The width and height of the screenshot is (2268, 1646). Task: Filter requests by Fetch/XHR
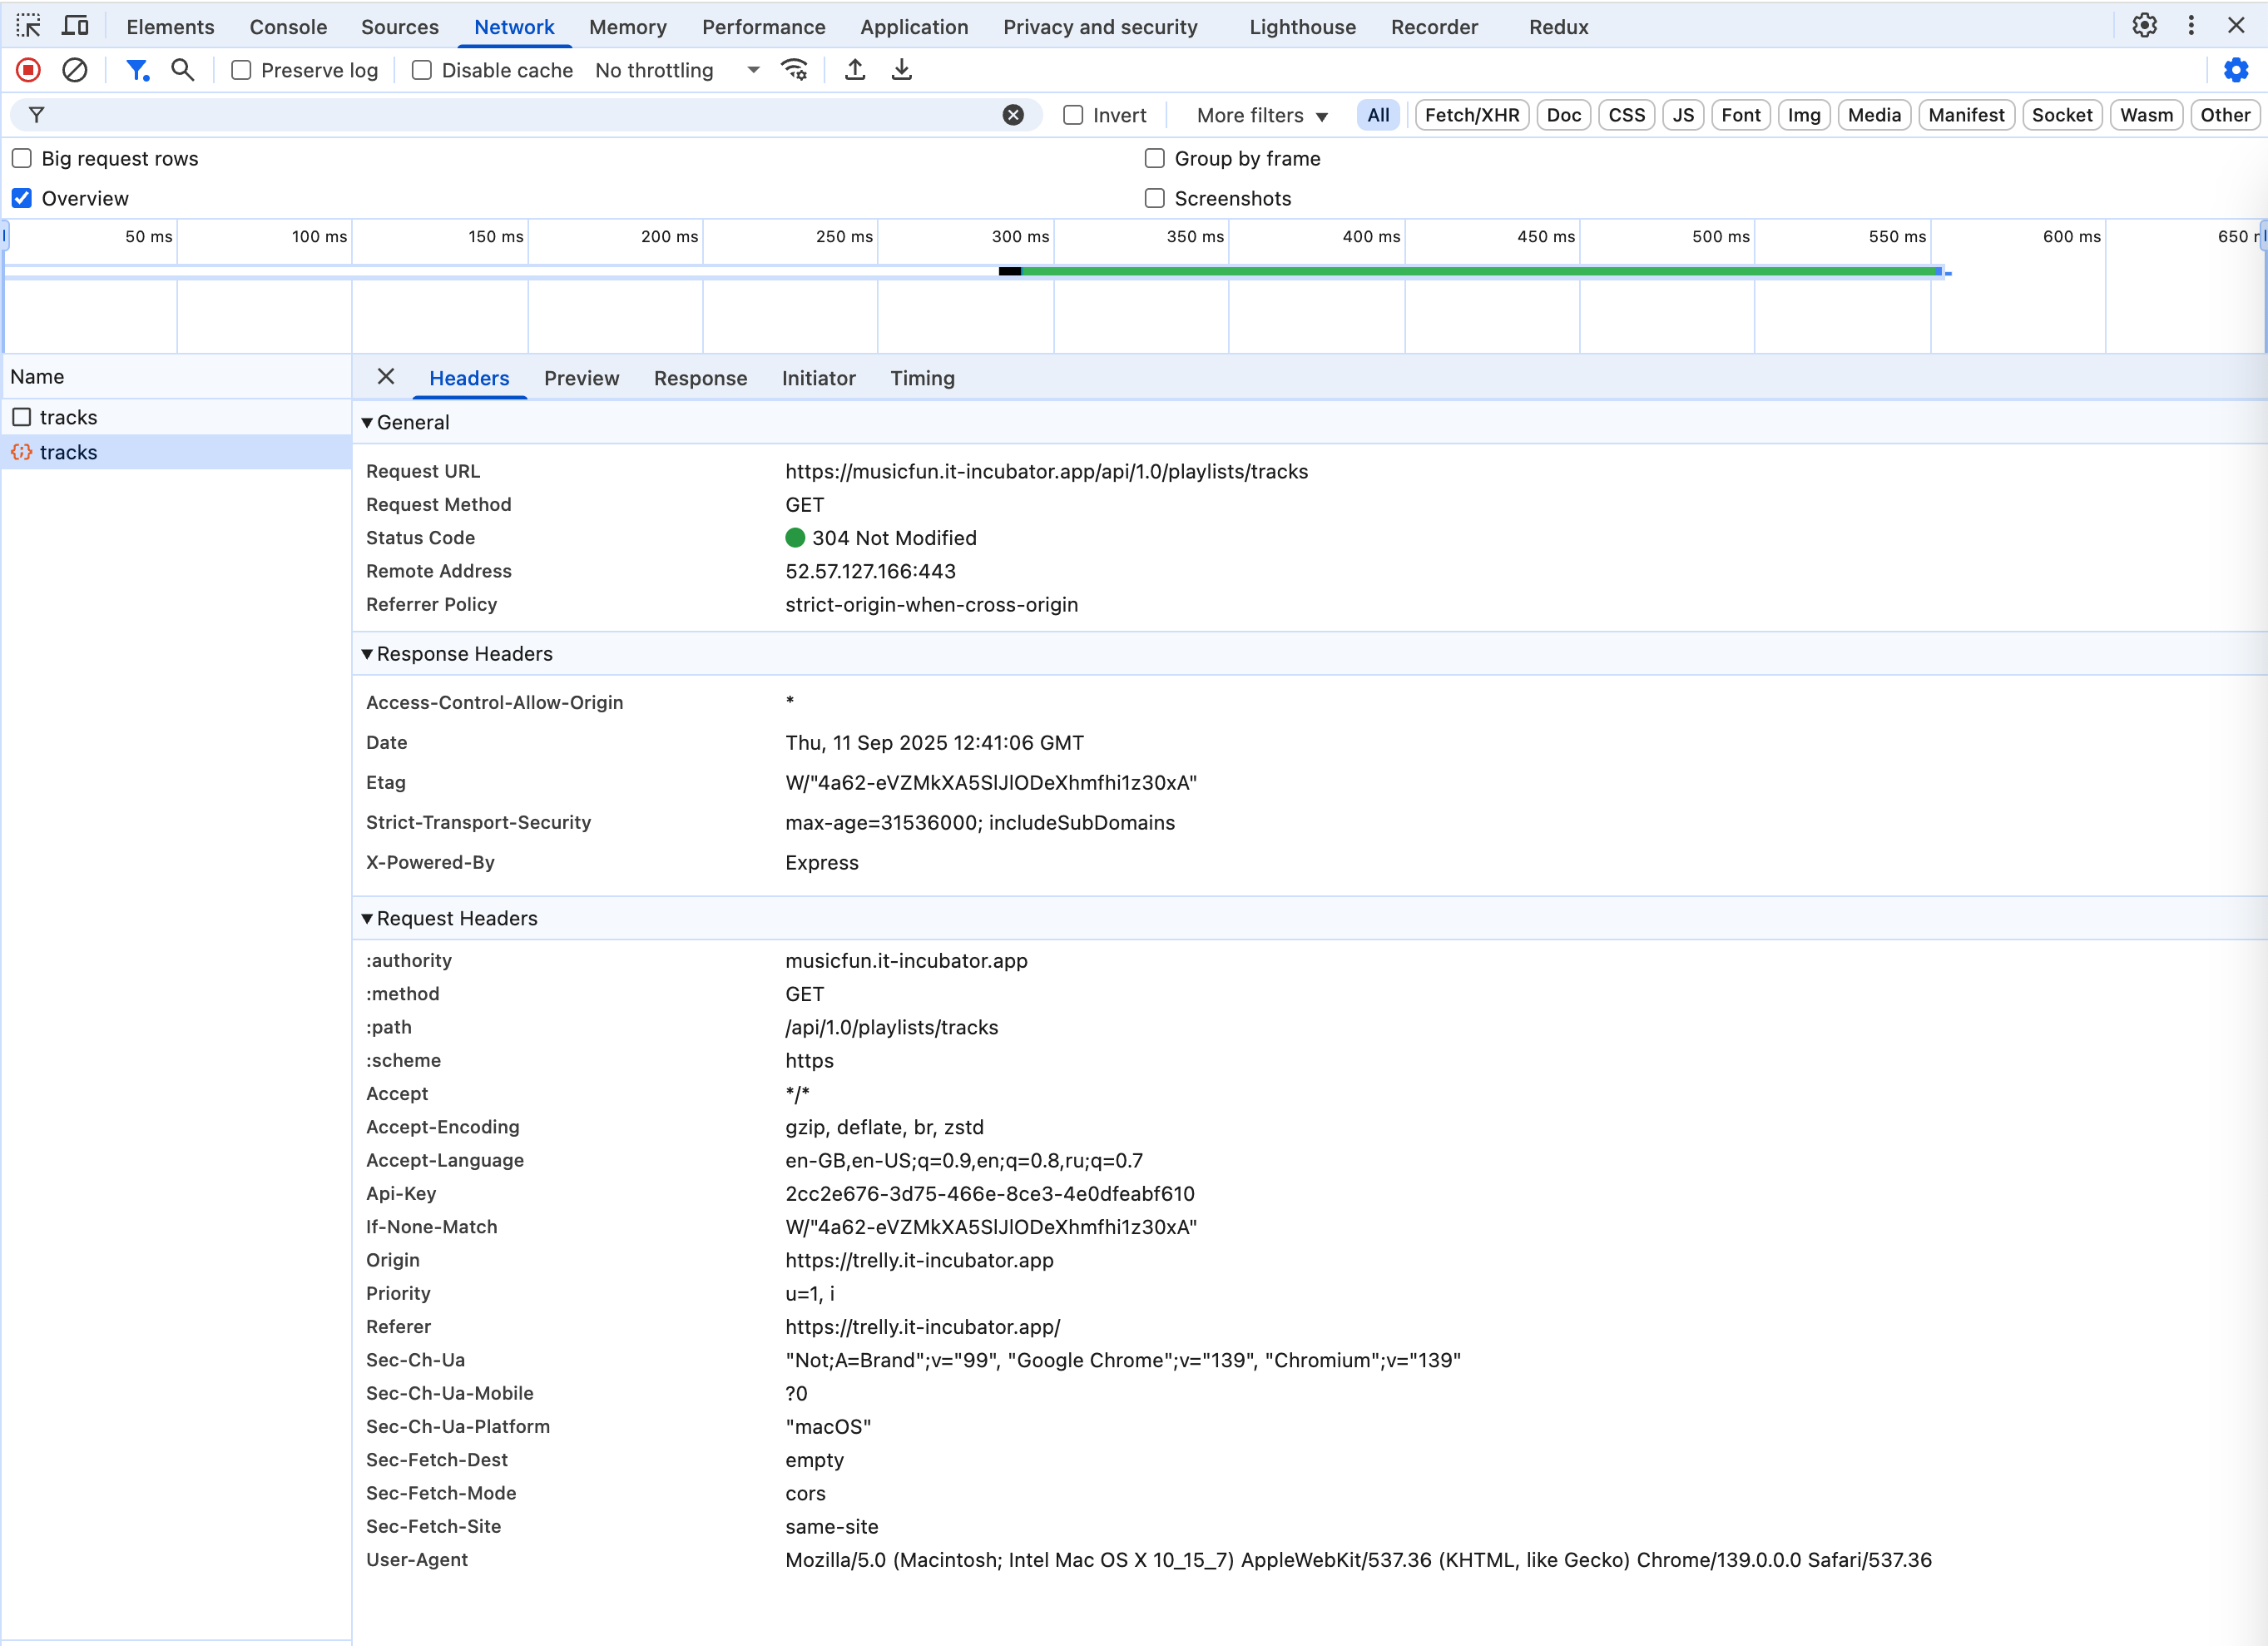pyautogui.click(x=1471, y=115)
